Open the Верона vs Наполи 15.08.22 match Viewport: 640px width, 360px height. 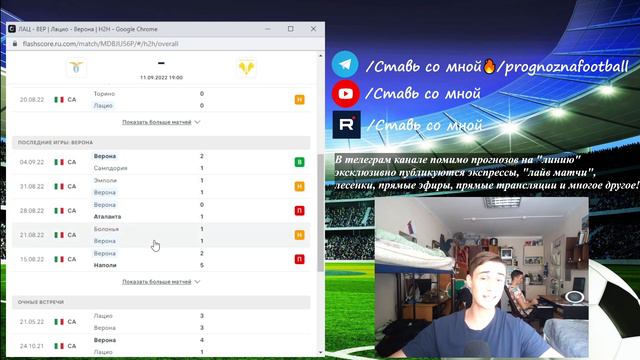pos(161,259)
